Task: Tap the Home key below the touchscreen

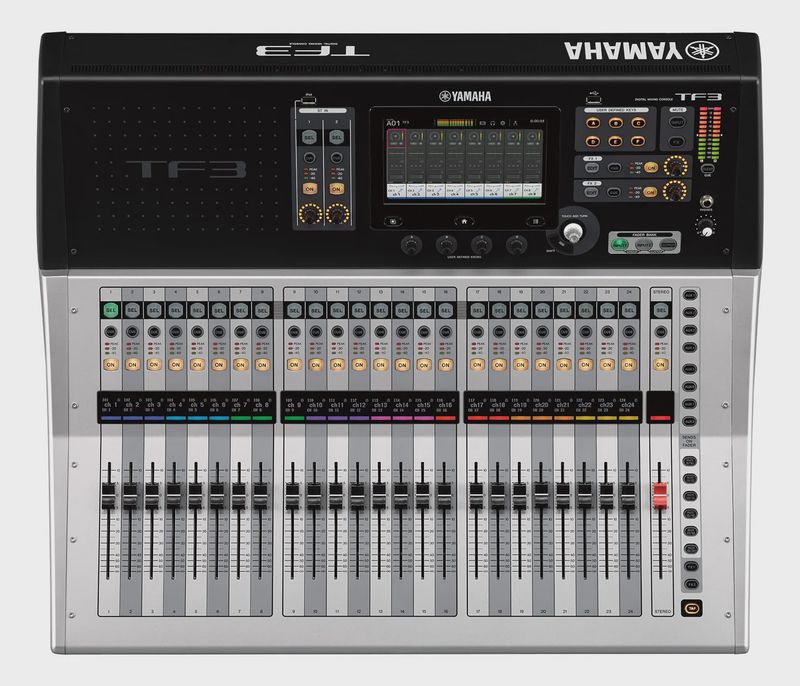Action: [464, 221]
